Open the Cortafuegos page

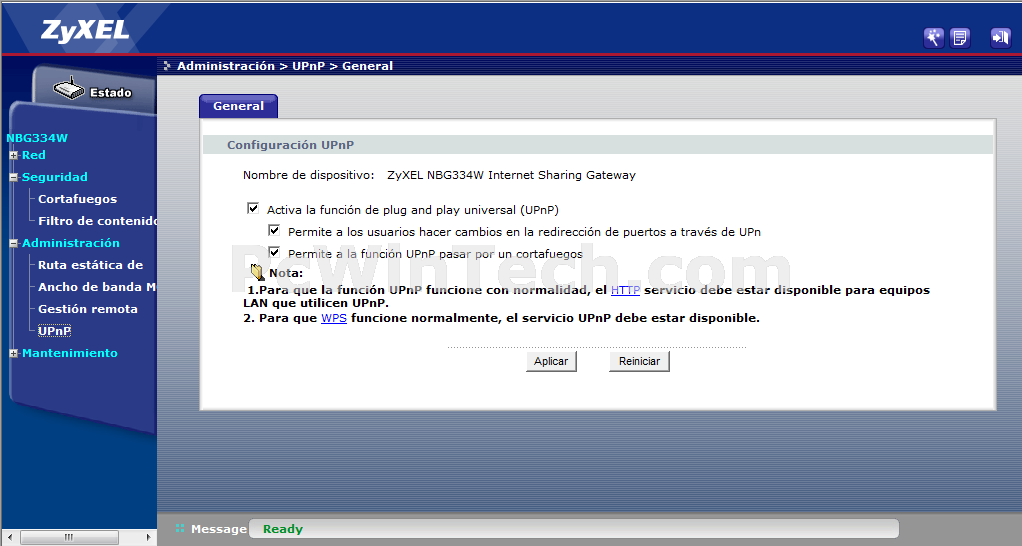click(78, 199)
